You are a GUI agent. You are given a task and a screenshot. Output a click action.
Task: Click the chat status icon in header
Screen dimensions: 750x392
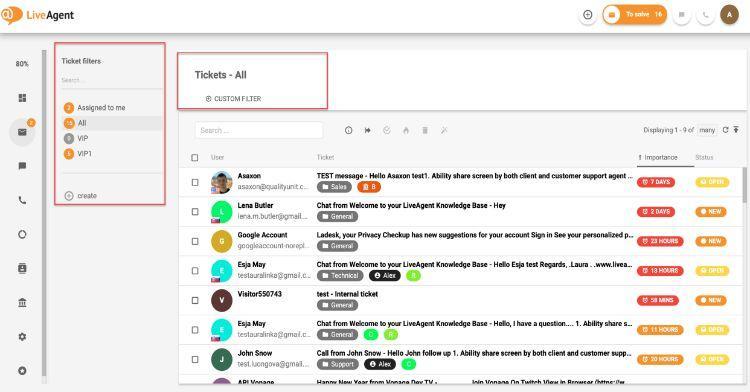click(x=682, y=15)
